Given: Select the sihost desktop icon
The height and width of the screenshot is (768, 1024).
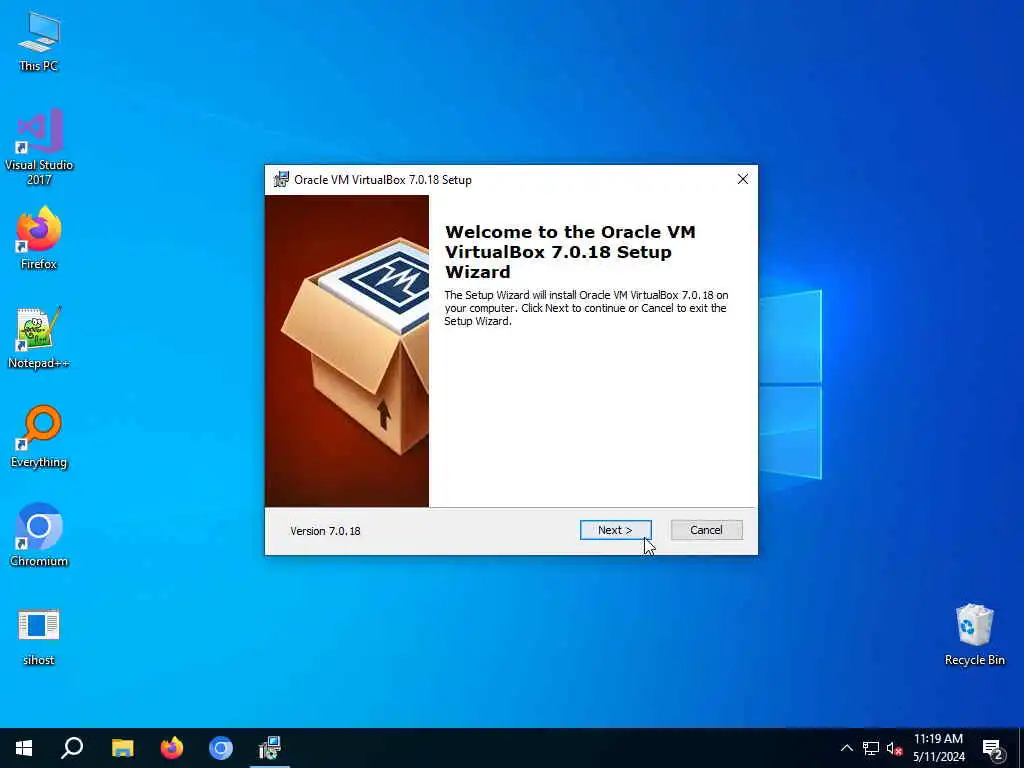Looking at the screenshot, I should pyautogui.click(x=39, y=637).
